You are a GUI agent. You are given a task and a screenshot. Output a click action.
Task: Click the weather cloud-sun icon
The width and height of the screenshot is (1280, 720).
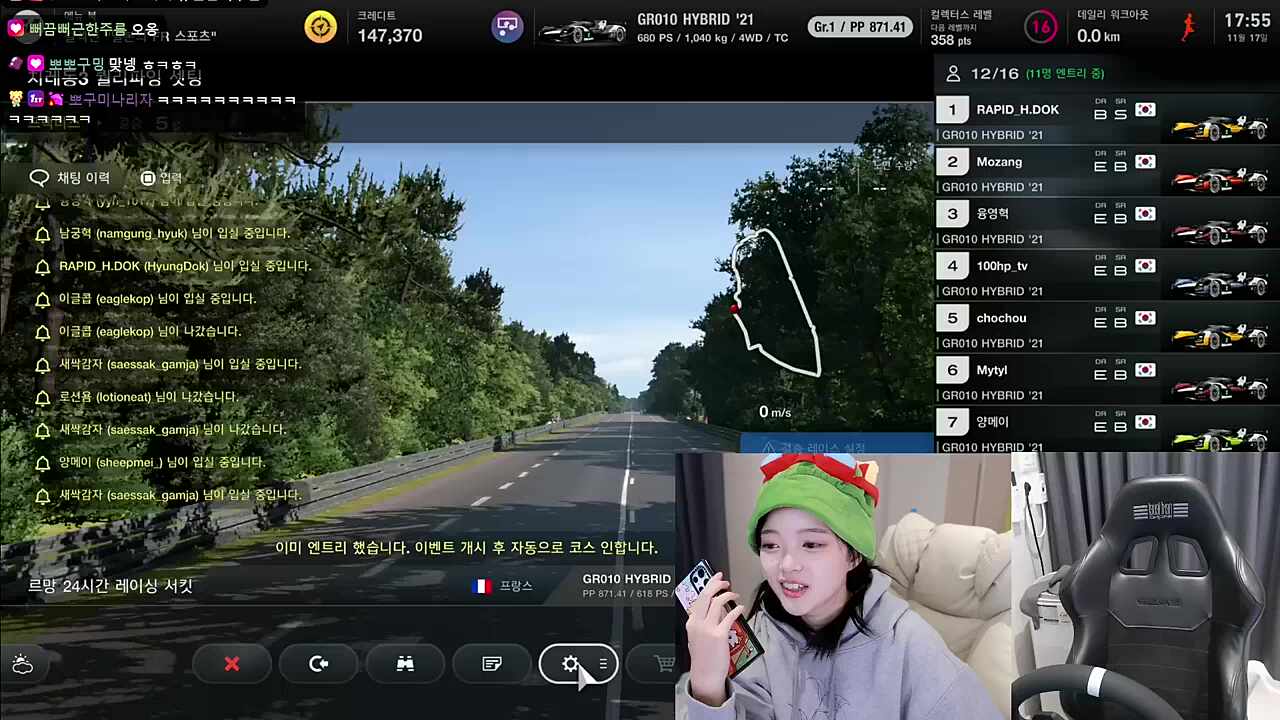[22, 665]
